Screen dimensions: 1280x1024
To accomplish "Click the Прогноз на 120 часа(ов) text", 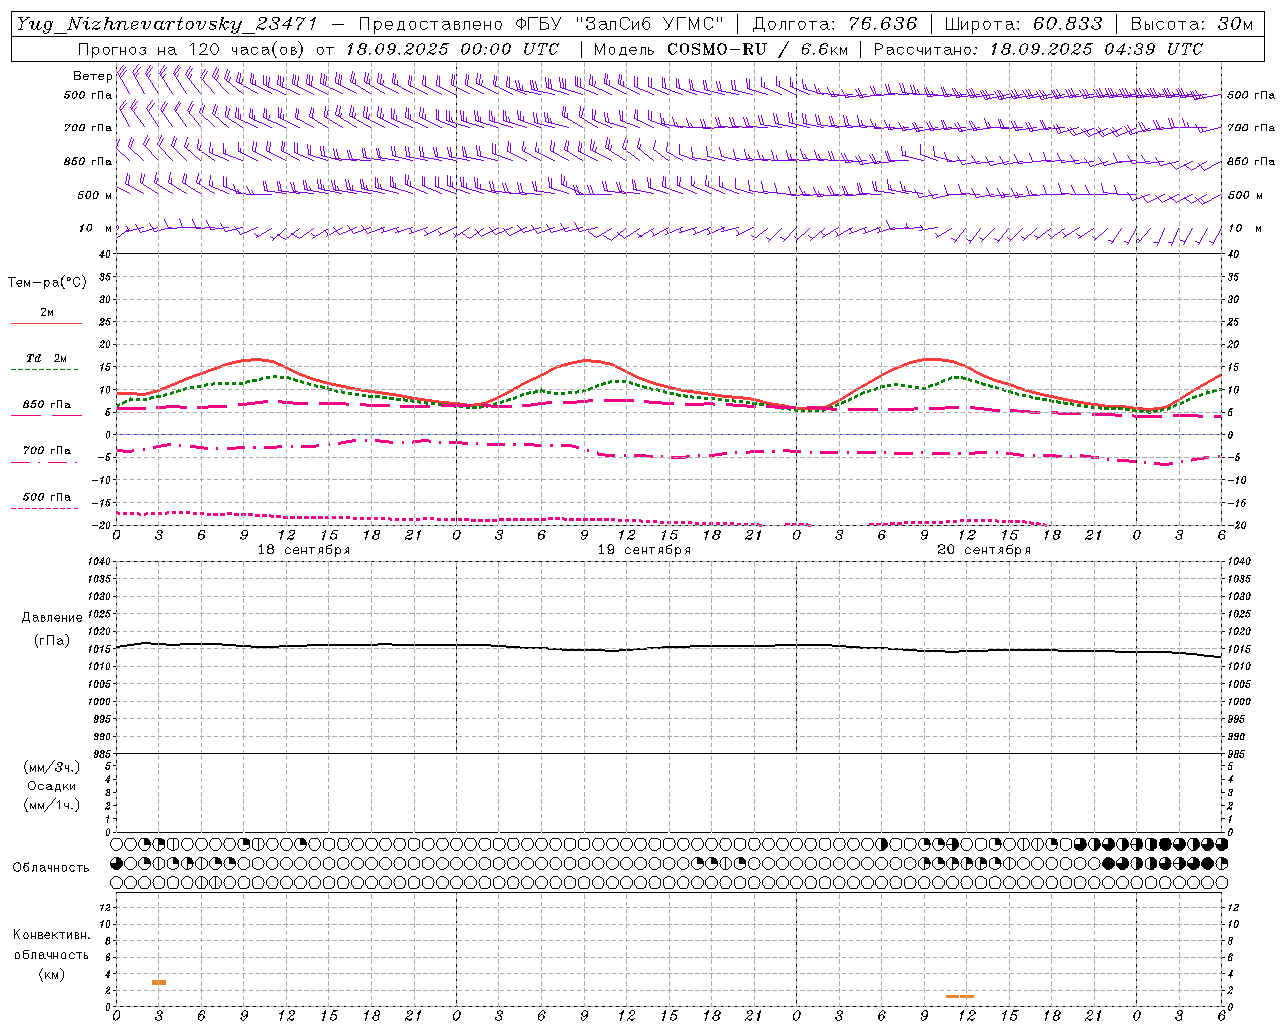I will tap(193, 49).
